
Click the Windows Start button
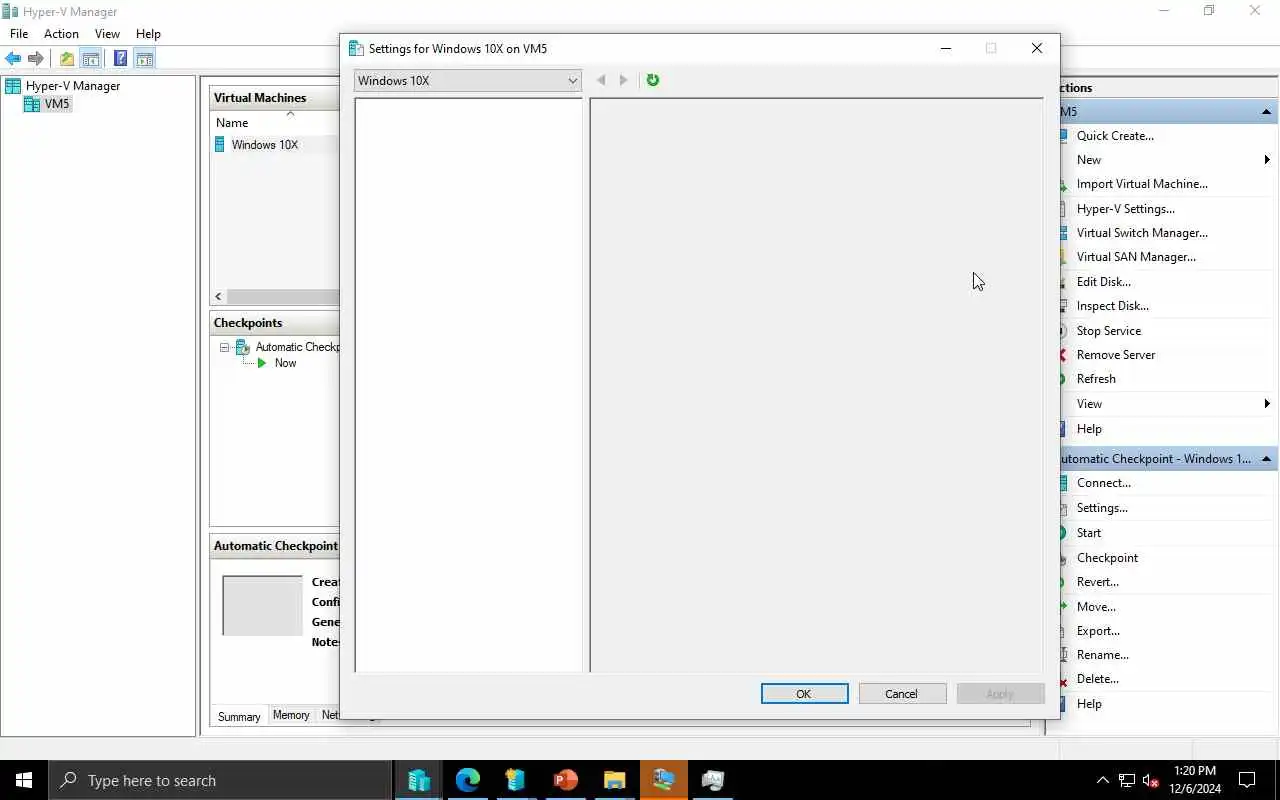pyautogui.click(x=24, y=780)
